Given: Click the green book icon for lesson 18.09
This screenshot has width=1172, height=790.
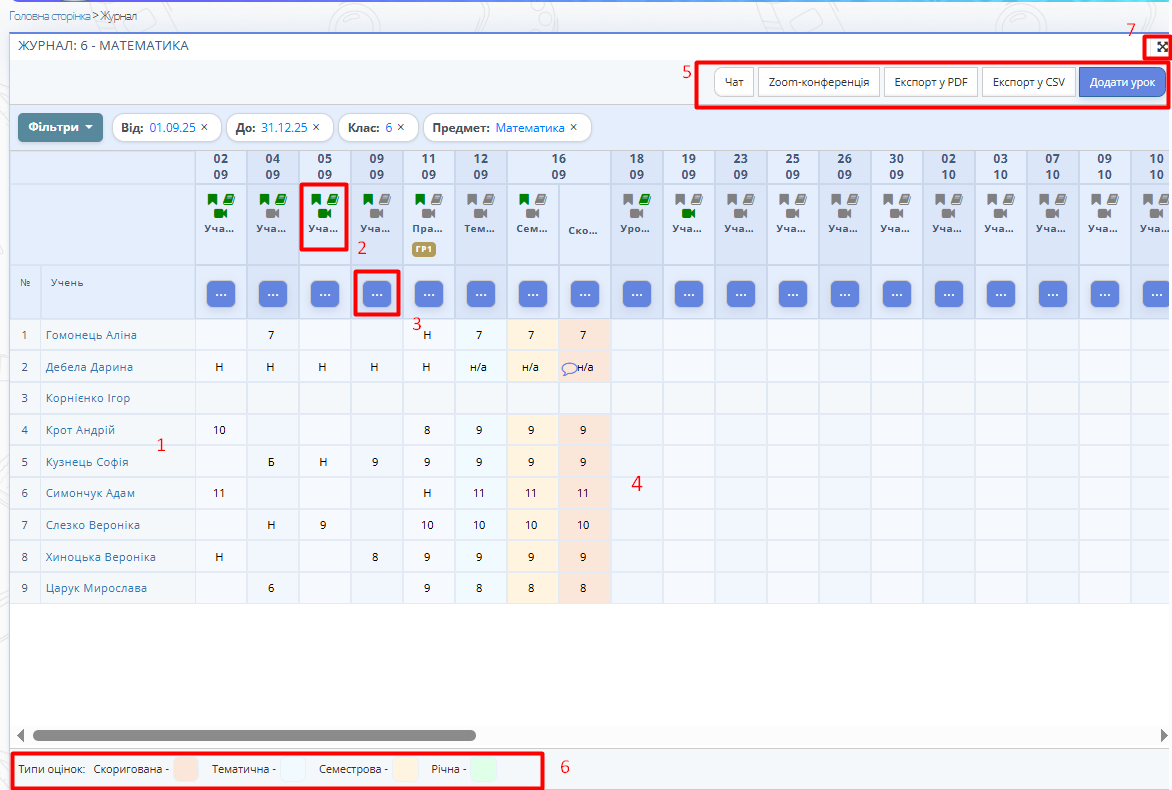Looking at the screenshot, I should (644, 199).
